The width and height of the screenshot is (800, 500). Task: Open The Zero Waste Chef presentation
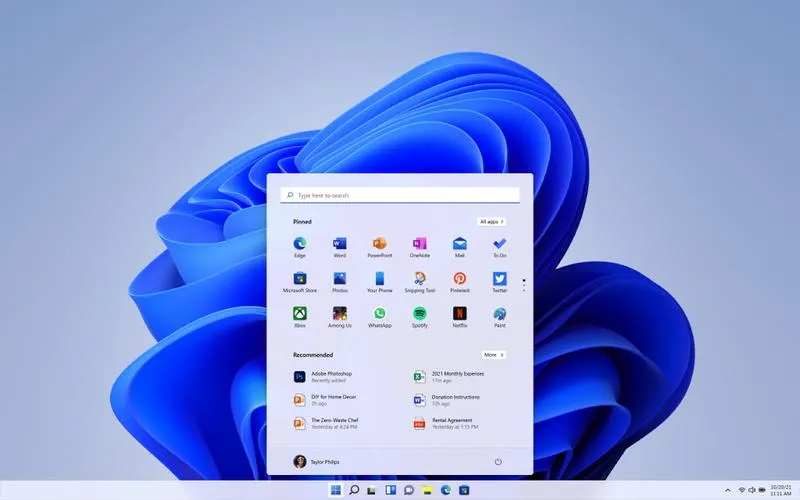coord(326,423)
